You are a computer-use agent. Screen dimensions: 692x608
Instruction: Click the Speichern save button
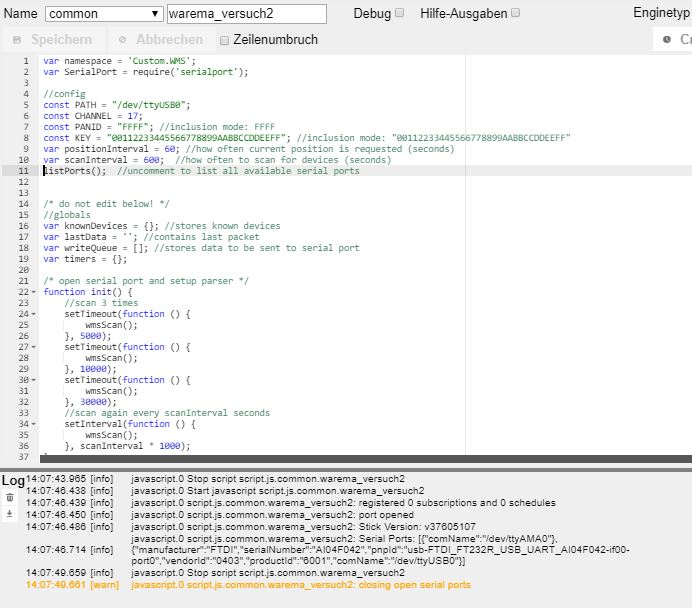[54, 40]
